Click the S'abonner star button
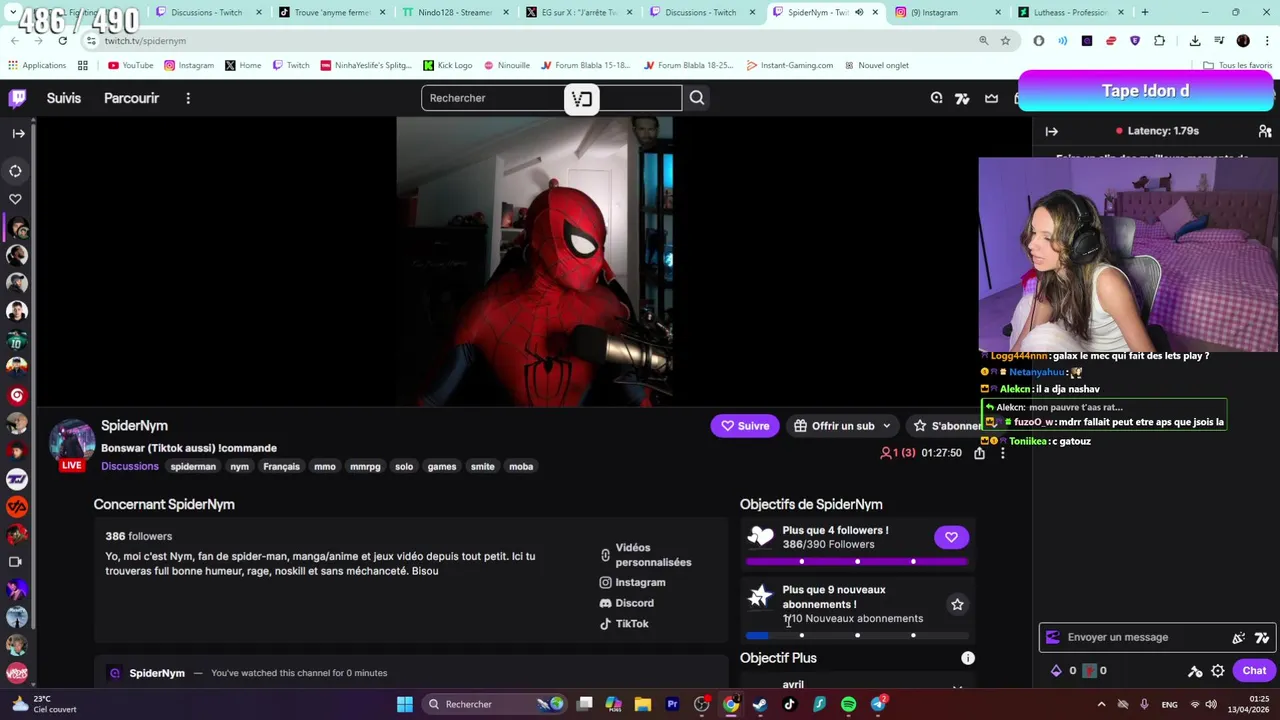This screenshot has width=1280, height=720. [x=947, y=426]
